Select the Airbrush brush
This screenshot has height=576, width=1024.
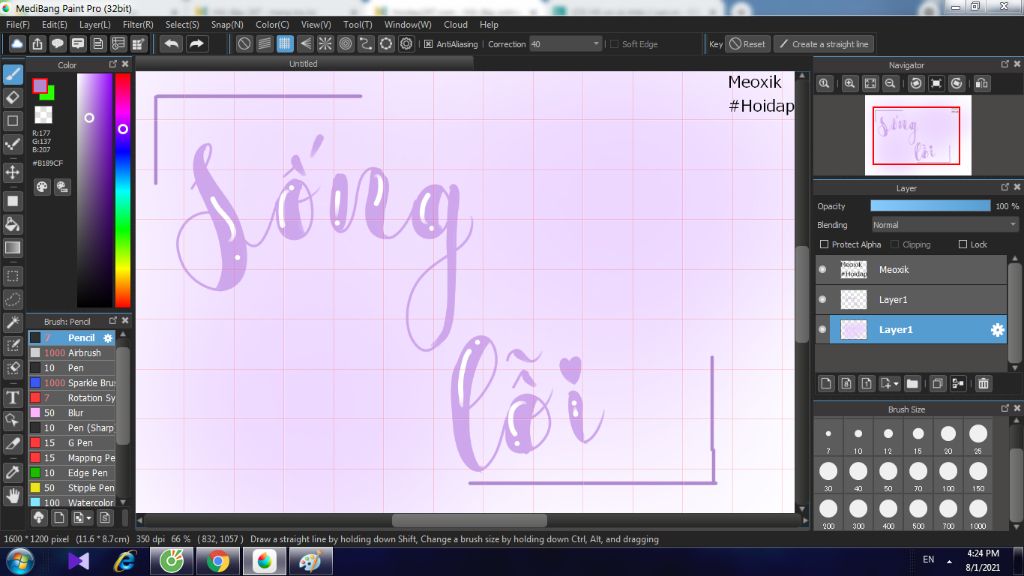[x=72, y=353]
